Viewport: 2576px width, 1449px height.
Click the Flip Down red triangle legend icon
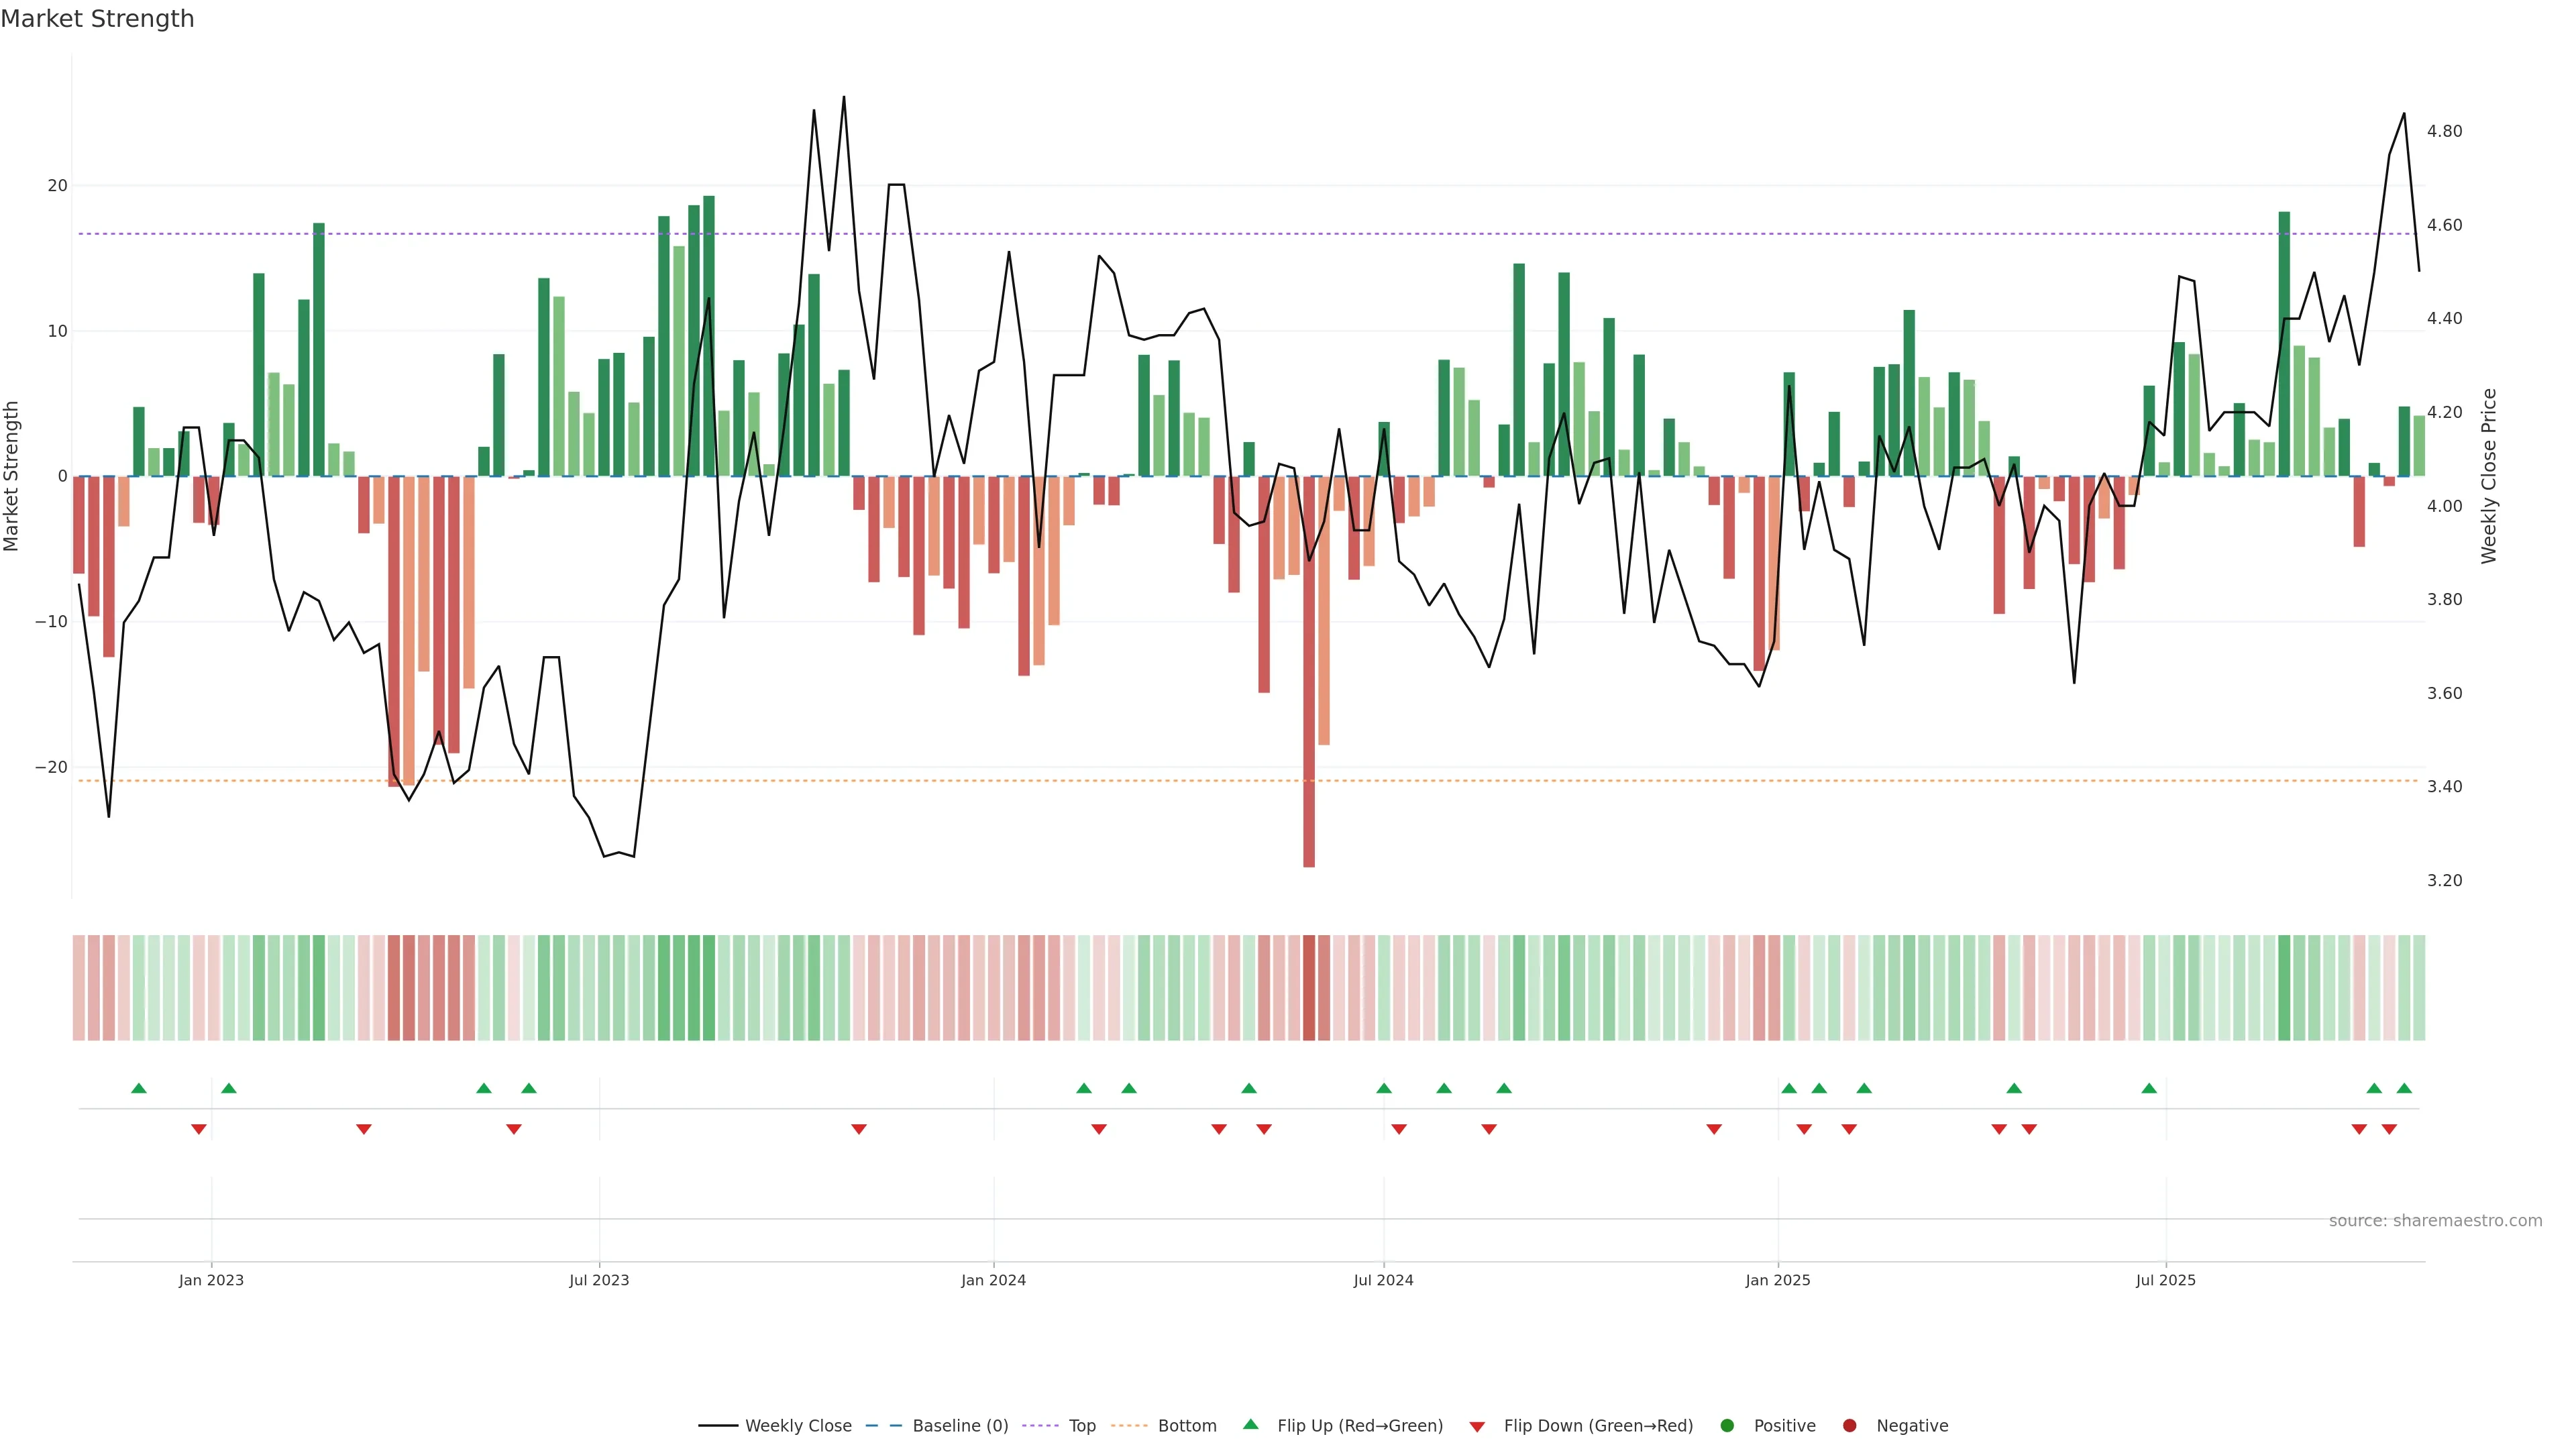click(1477, 1427)
